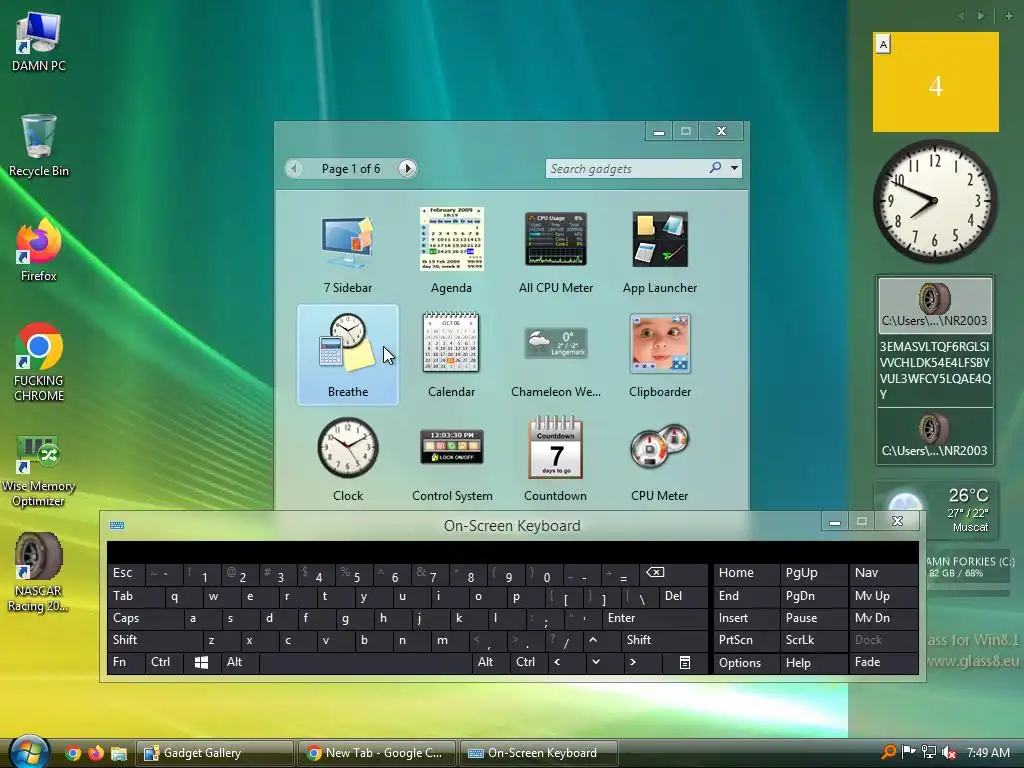
Task: Go to the previous gadget page
Action: pyautogui.click(x=294, y=168)
